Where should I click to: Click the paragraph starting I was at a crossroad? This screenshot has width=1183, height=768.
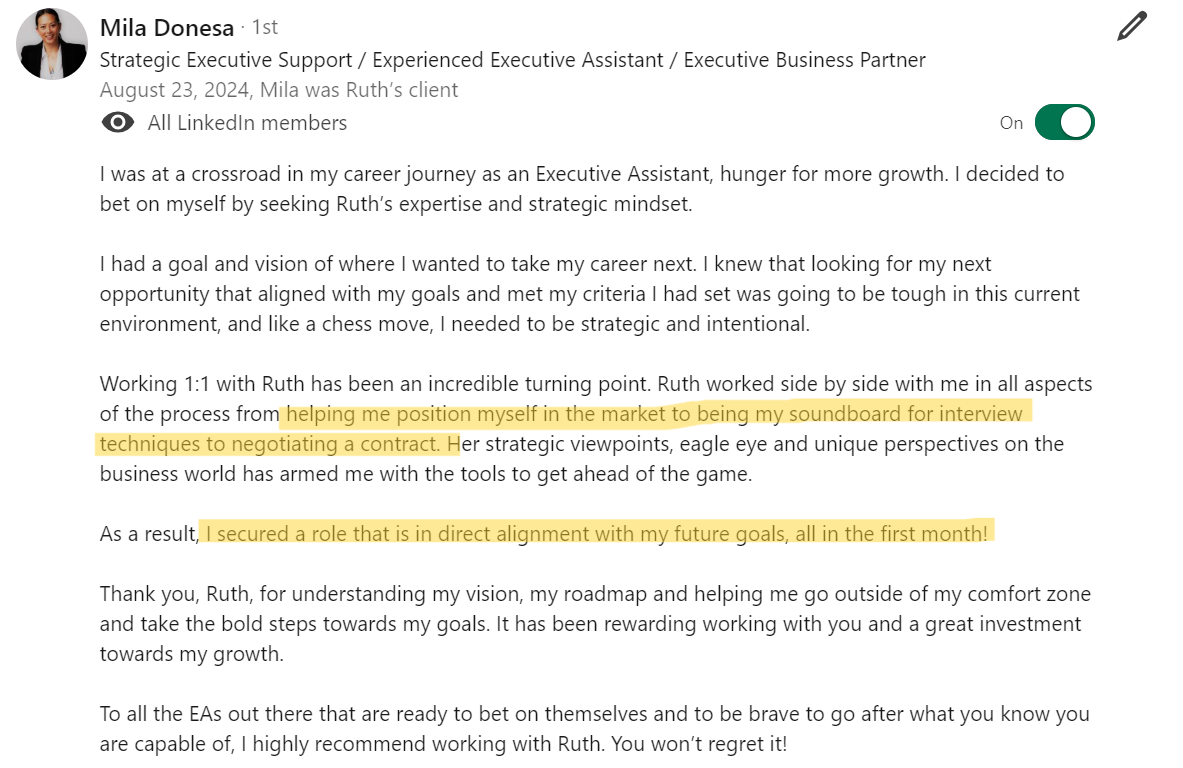click(x=582, y=189)
